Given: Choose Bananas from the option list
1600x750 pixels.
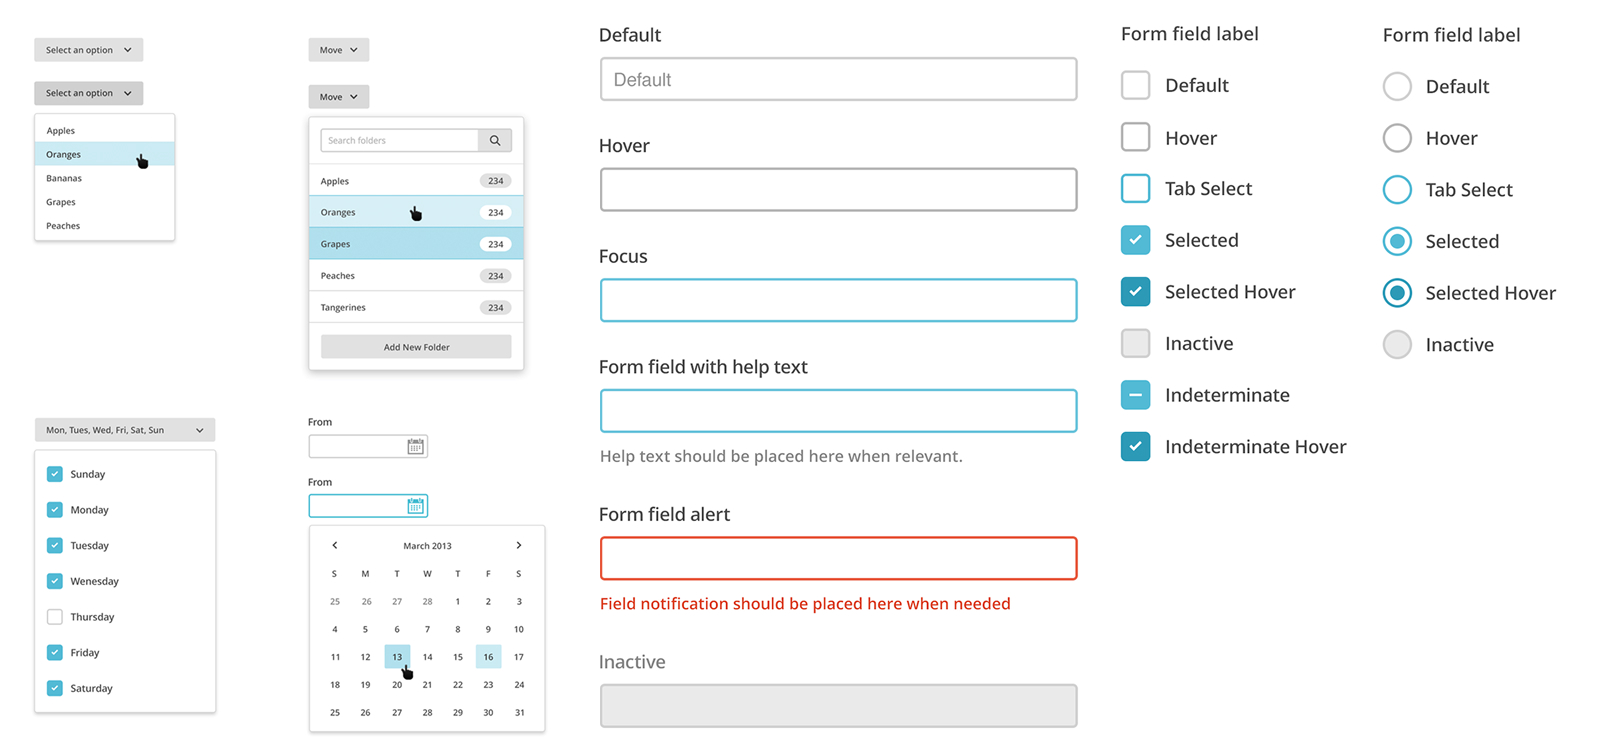Looking at the screenshot, I should pyautogui.click(x=64, y=178).
